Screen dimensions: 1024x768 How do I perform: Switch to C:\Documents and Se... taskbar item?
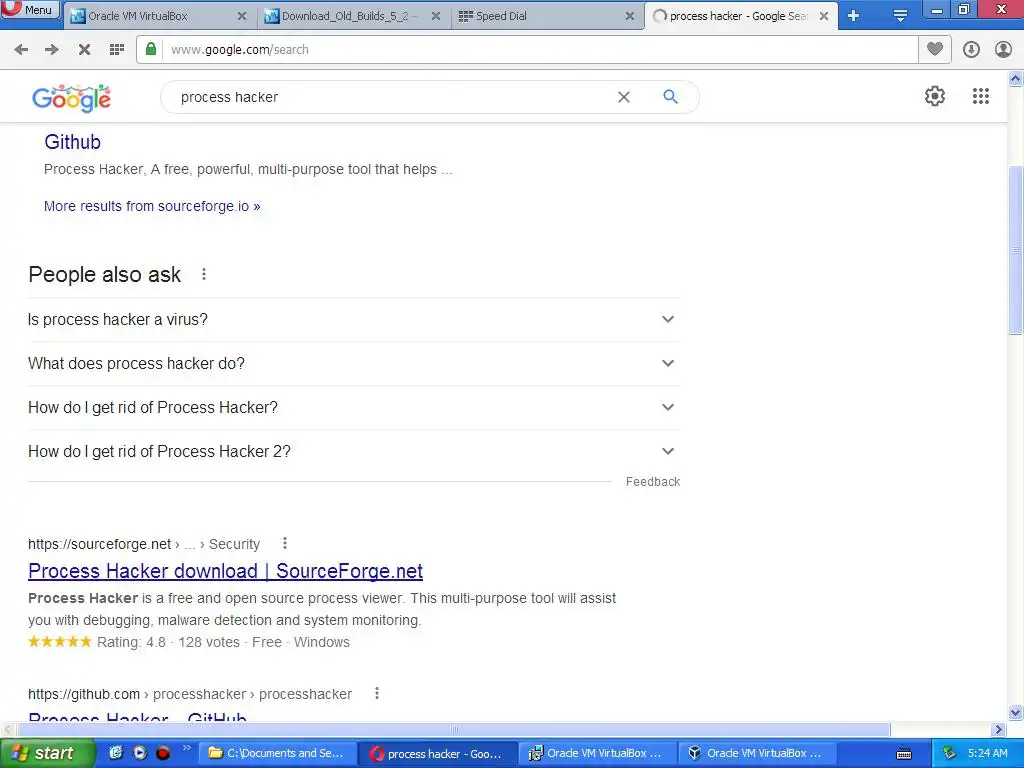point(277,754)
